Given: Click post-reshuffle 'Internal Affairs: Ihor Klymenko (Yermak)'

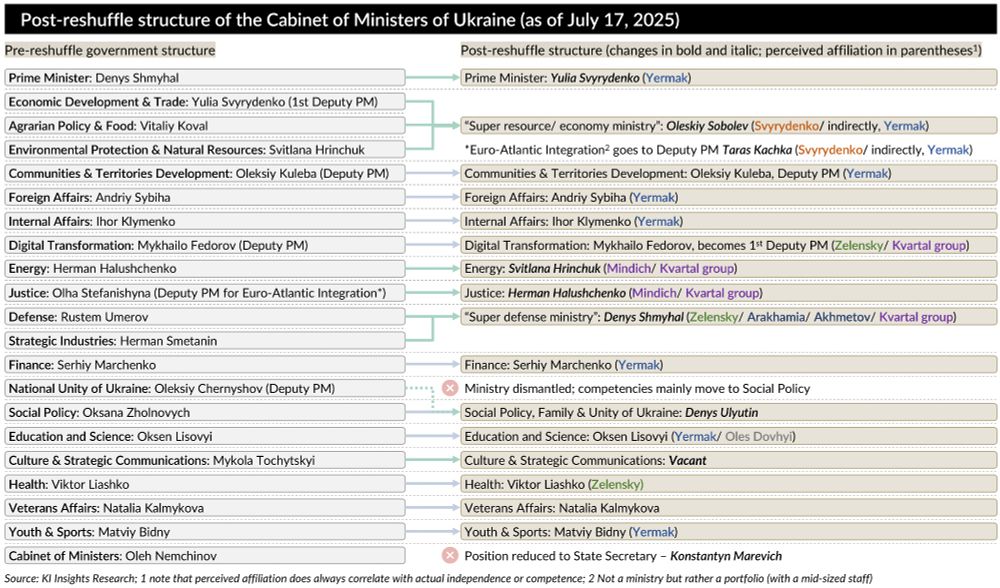Looking at the screenshot, I should 728,221.
